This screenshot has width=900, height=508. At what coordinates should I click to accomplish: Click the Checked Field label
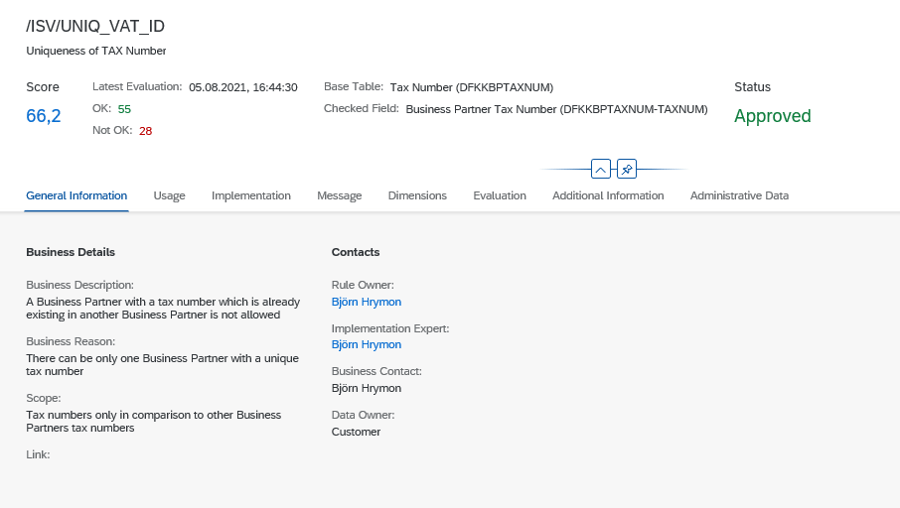361,108
